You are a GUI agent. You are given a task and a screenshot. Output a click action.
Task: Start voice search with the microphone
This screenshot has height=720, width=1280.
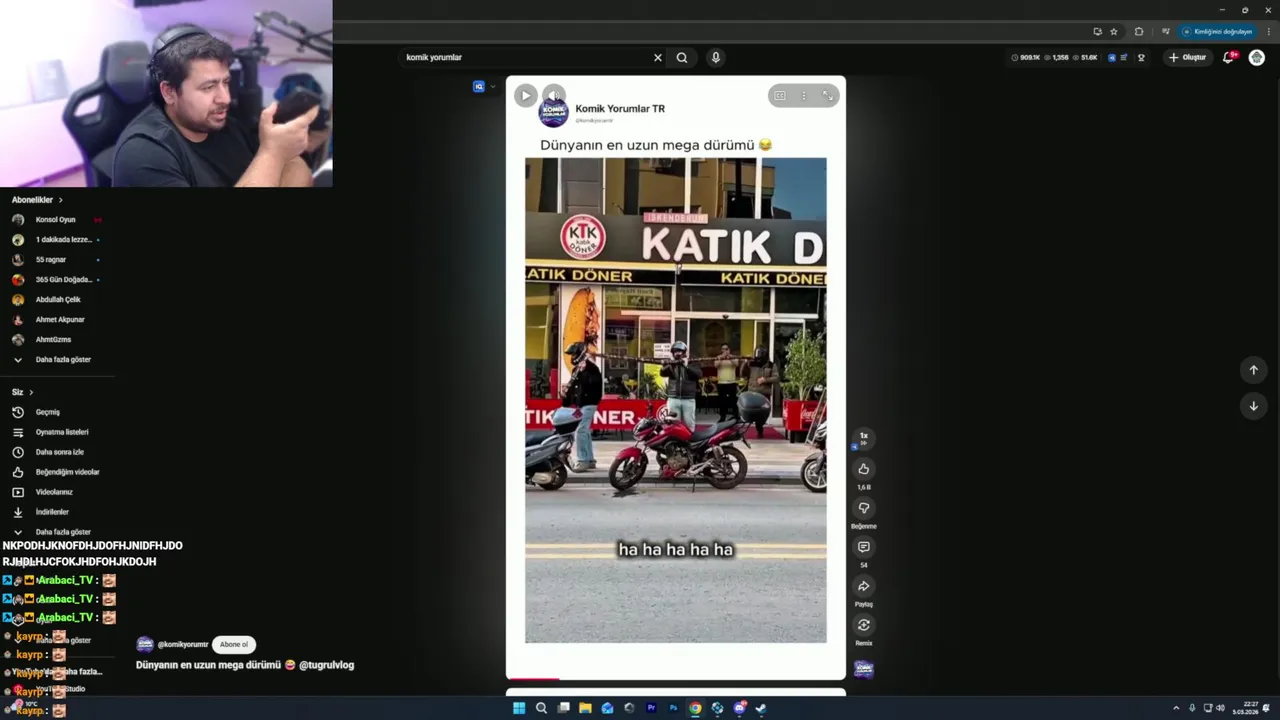[x=715, y=57]
